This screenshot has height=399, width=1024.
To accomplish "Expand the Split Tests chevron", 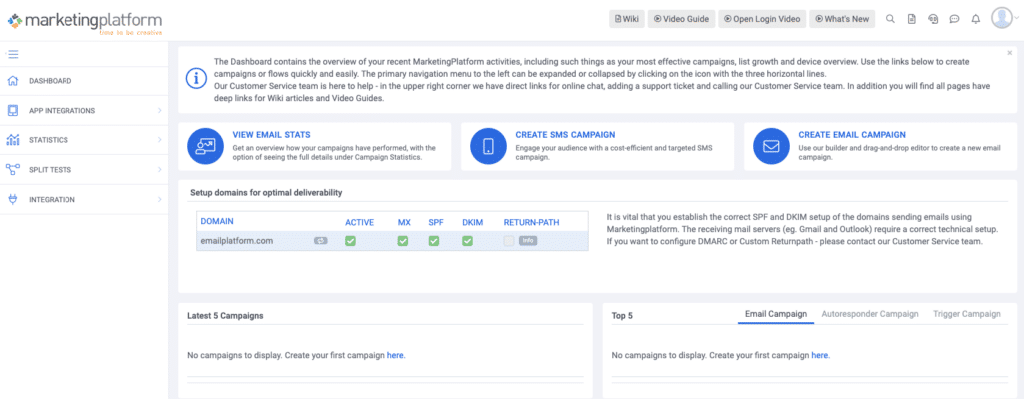I will (x=159, y=170).
